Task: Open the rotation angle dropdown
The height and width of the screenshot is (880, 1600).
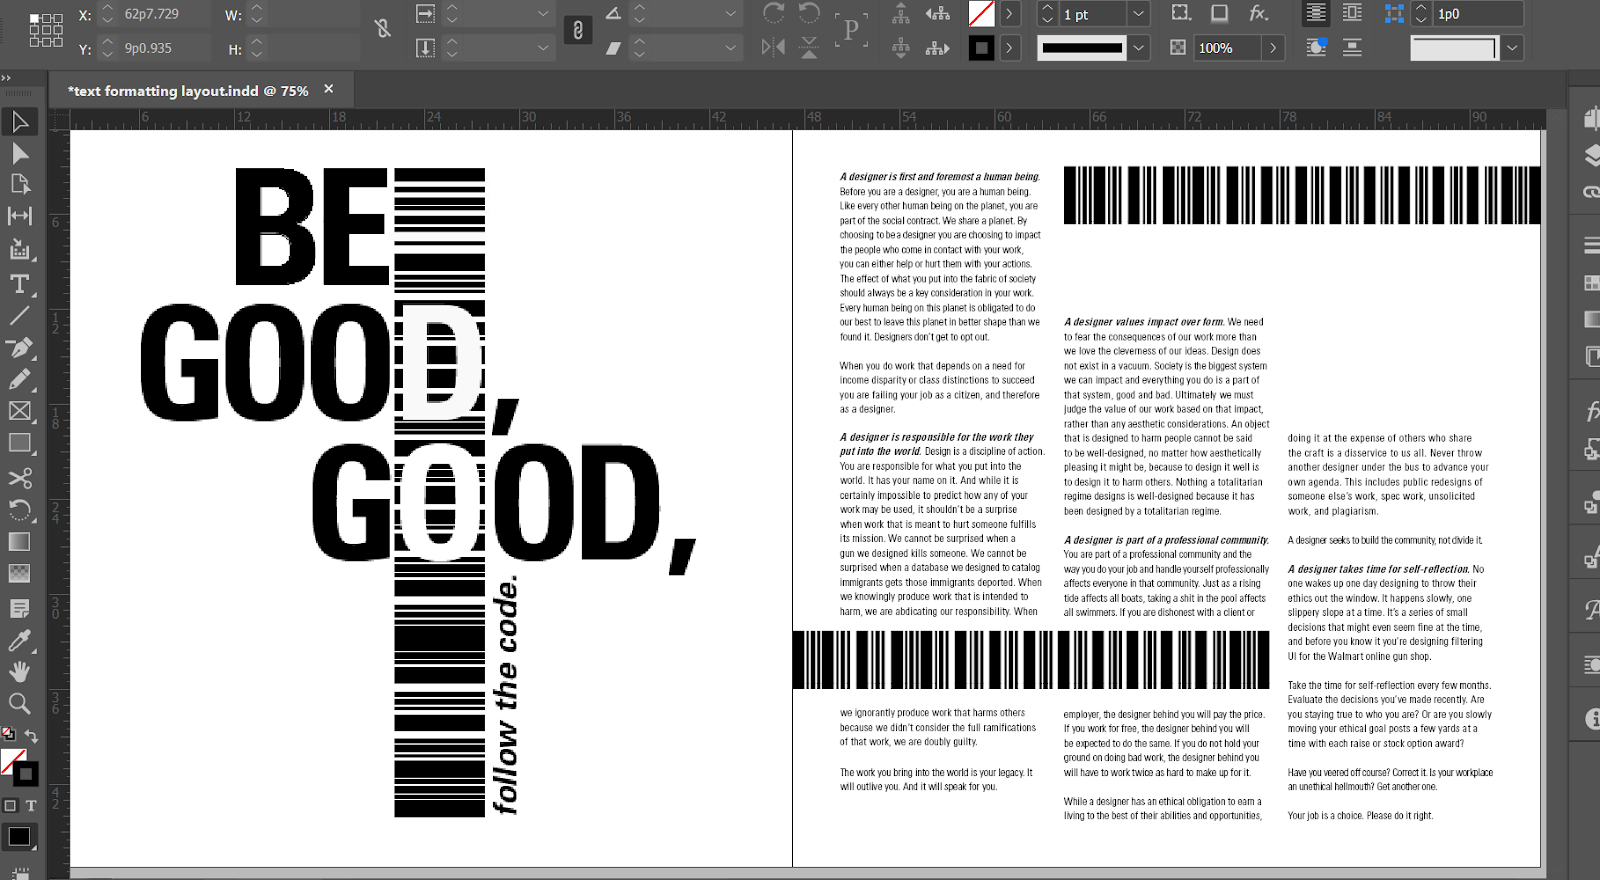Action: pyautogui.click(x=731, y=14)
